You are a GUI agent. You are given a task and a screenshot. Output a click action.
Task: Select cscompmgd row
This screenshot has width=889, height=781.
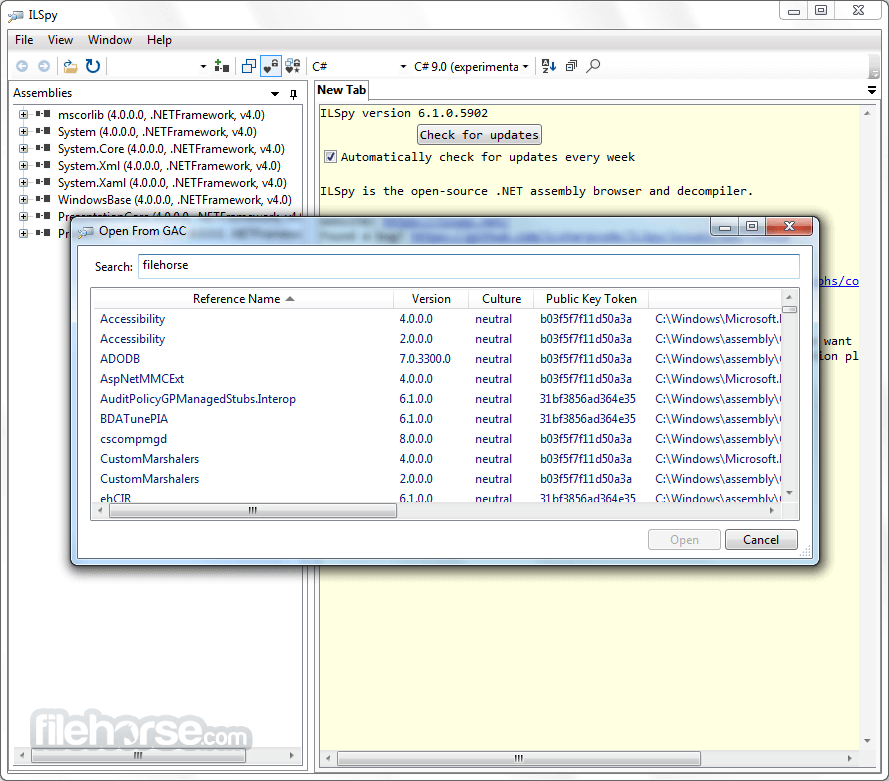click(437, 439)
